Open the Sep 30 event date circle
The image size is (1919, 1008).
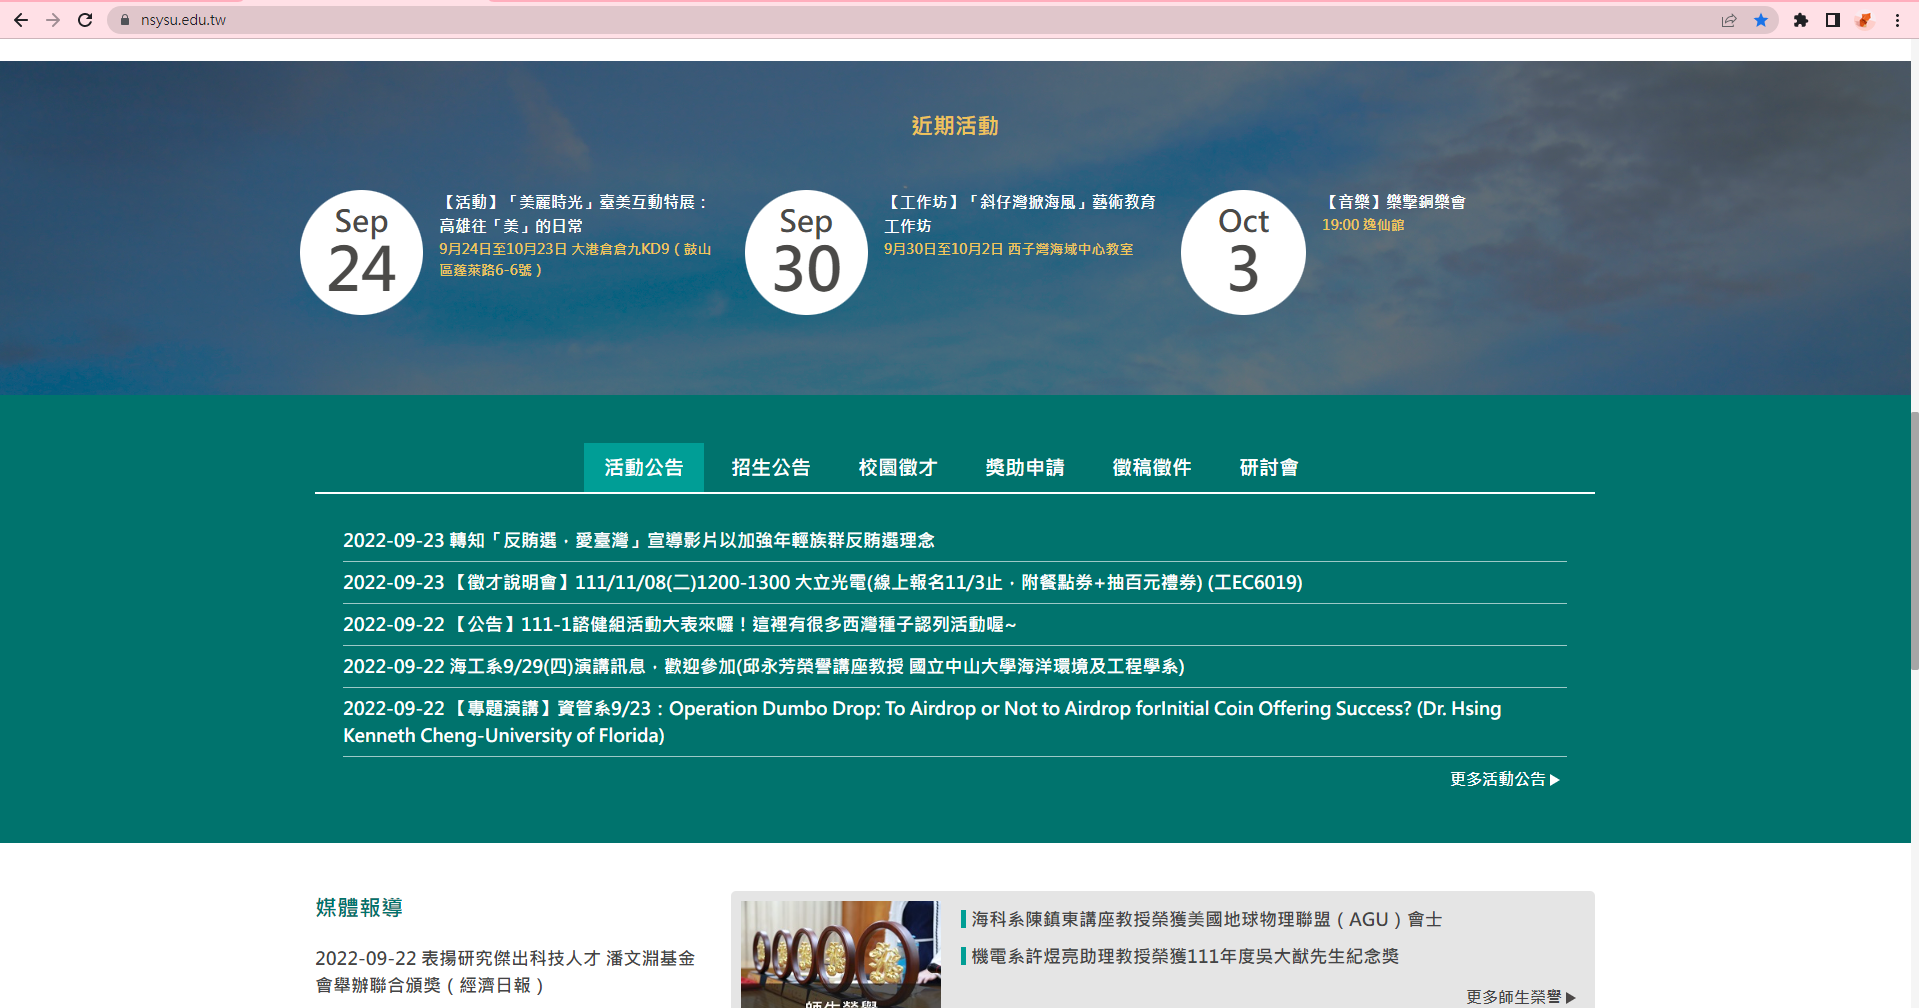(x=806, y=252)
